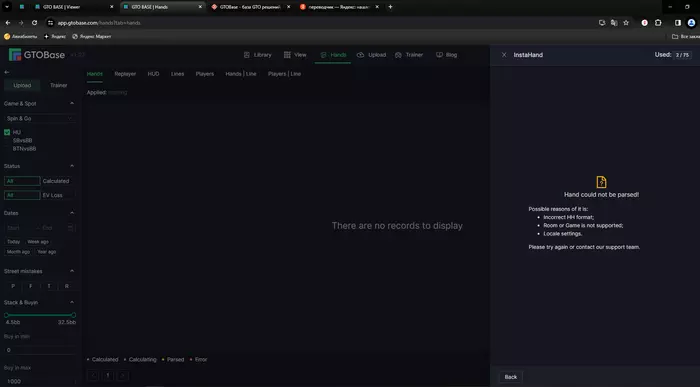
Task: Click the Back button in InstaHand
Action: (x=511, y=377)
